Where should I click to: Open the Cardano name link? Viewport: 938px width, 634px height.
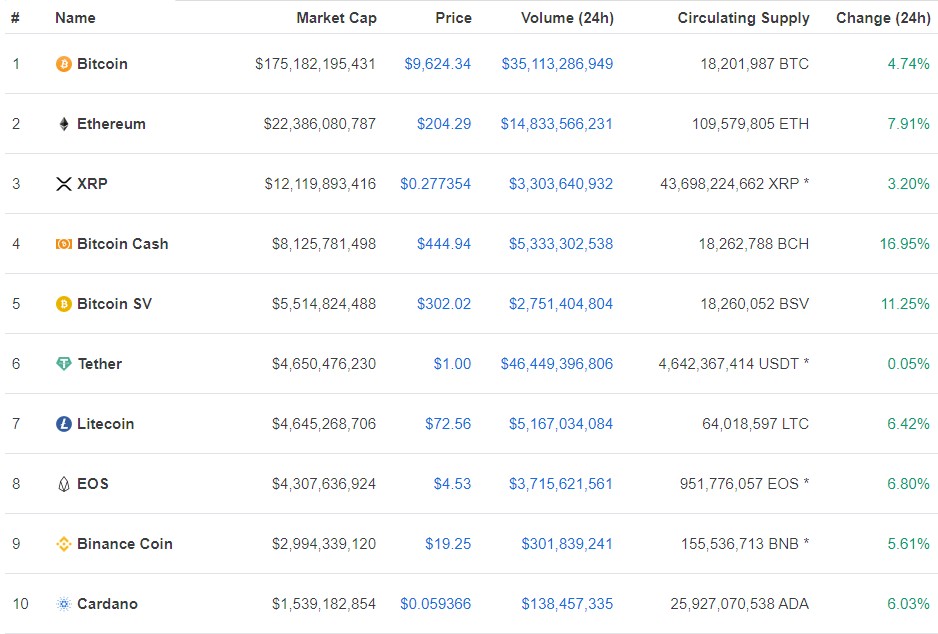(108, 603)
